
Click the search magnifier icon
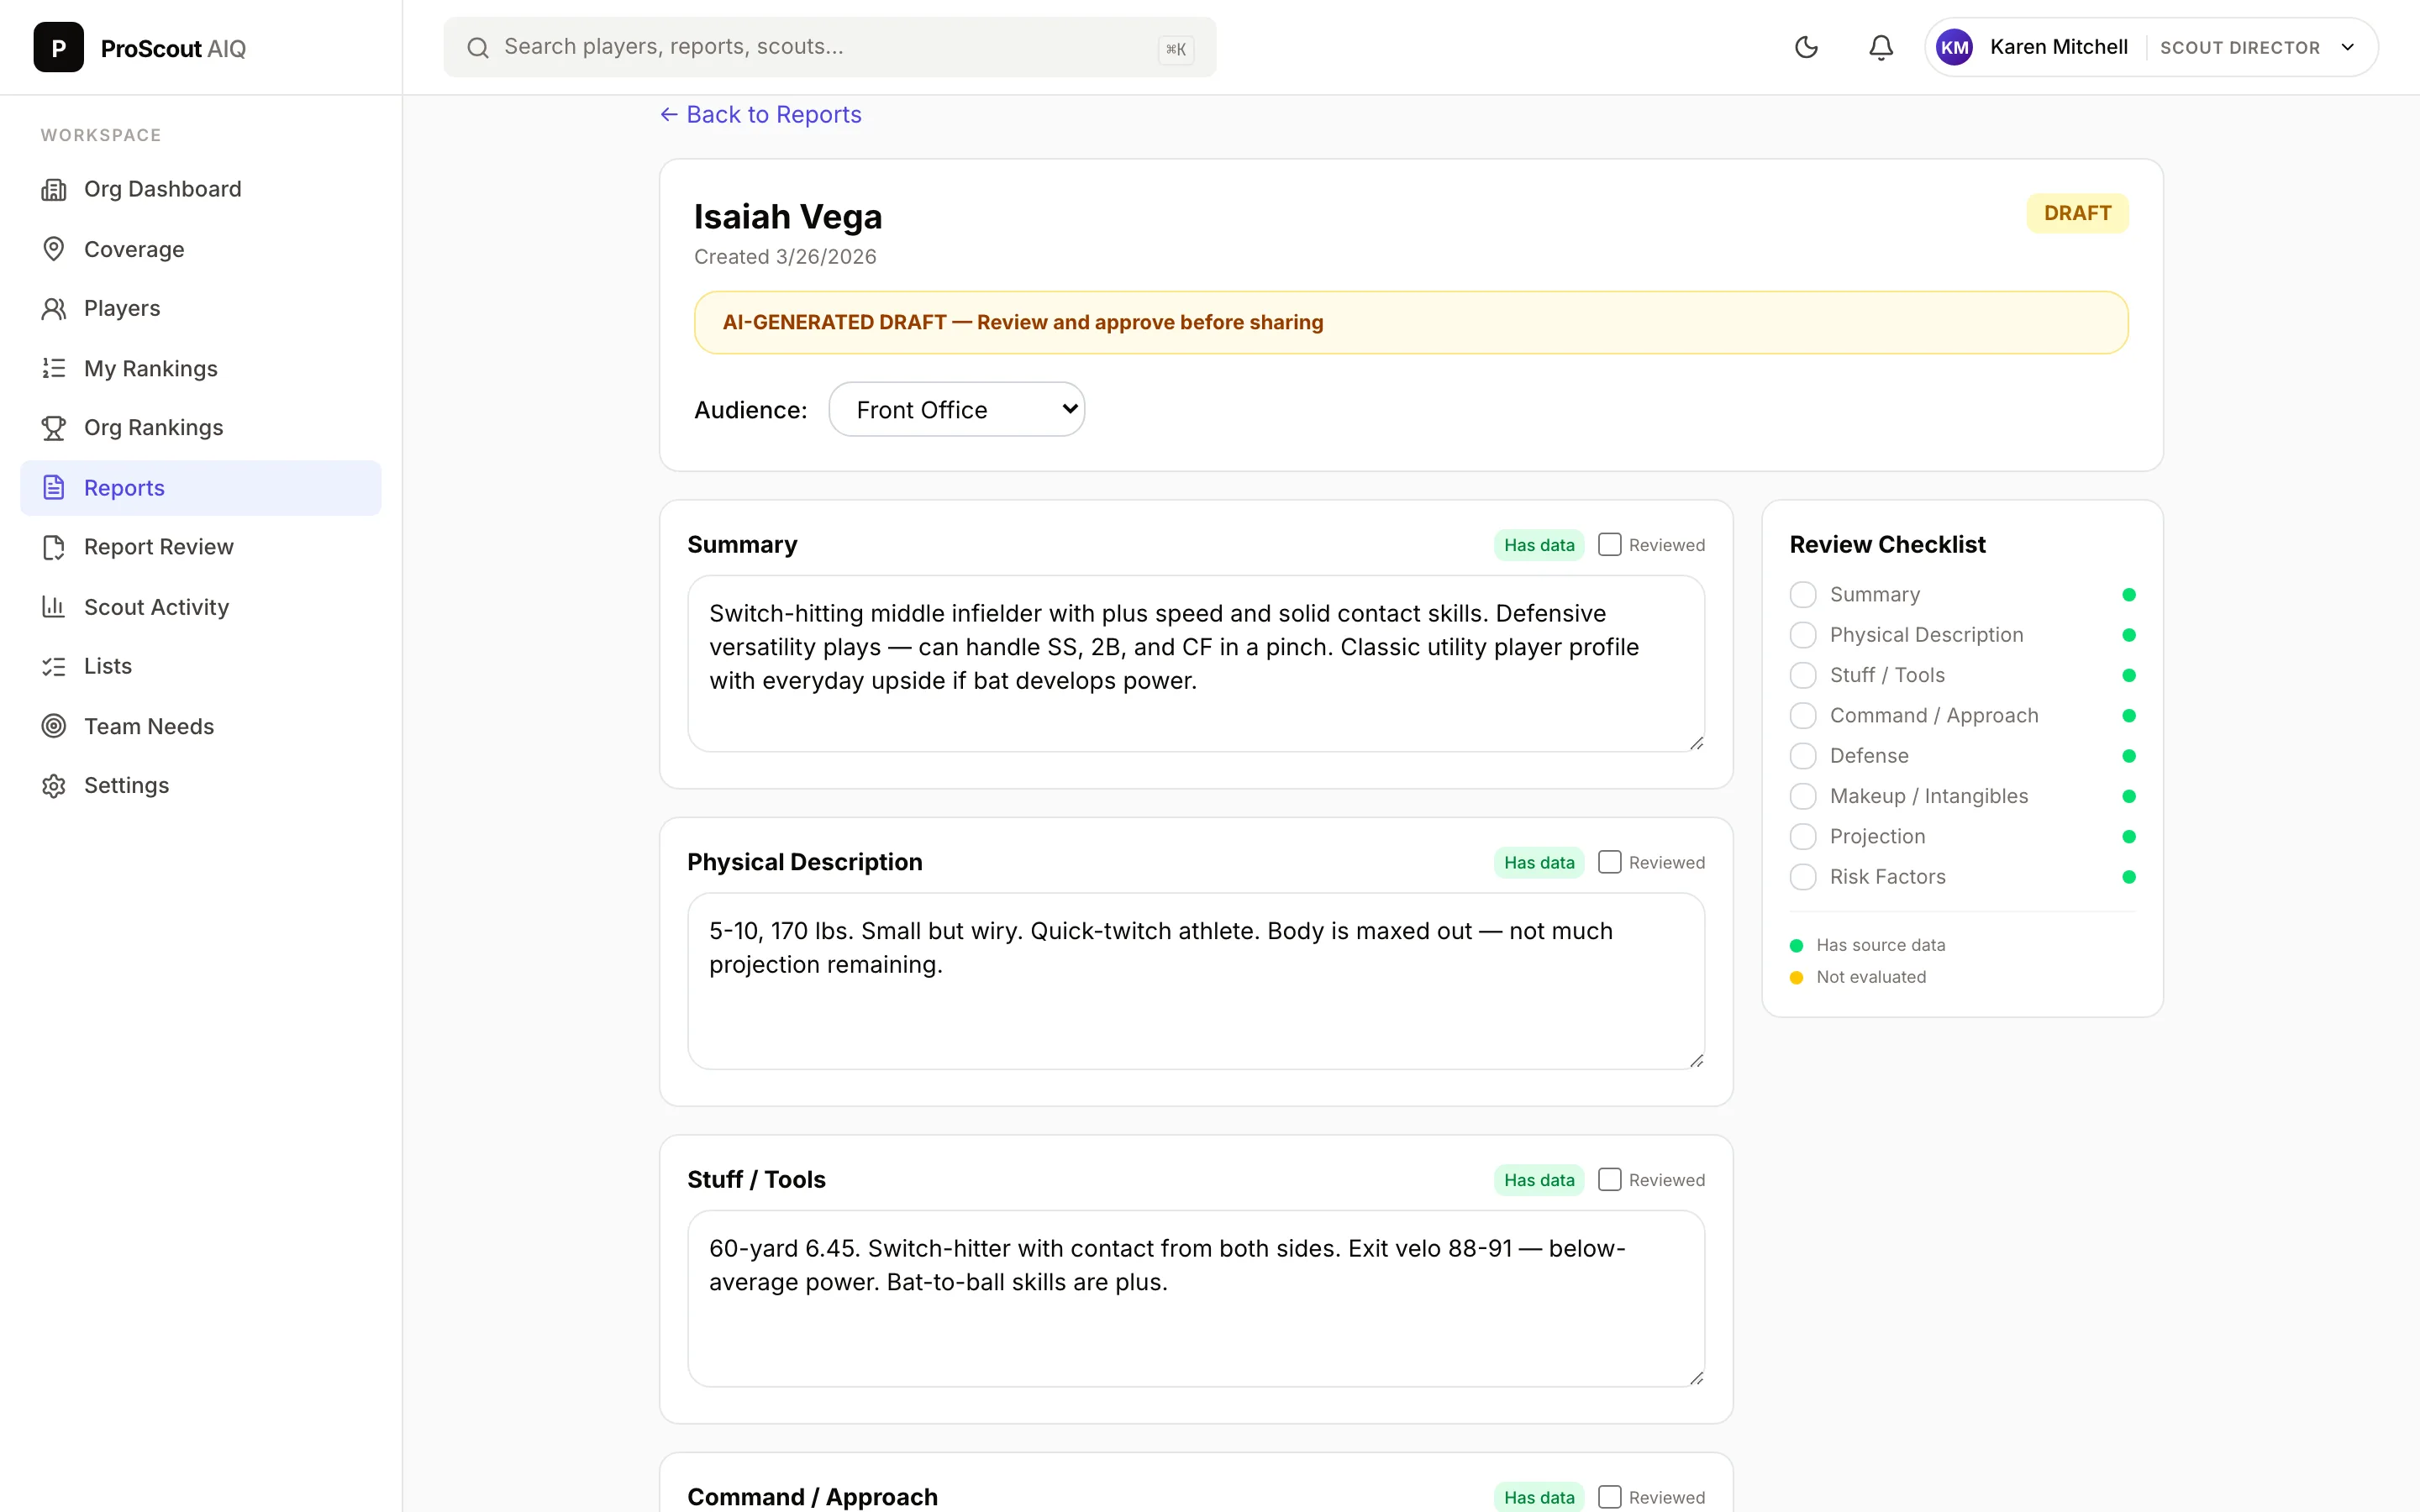[478, 47]
